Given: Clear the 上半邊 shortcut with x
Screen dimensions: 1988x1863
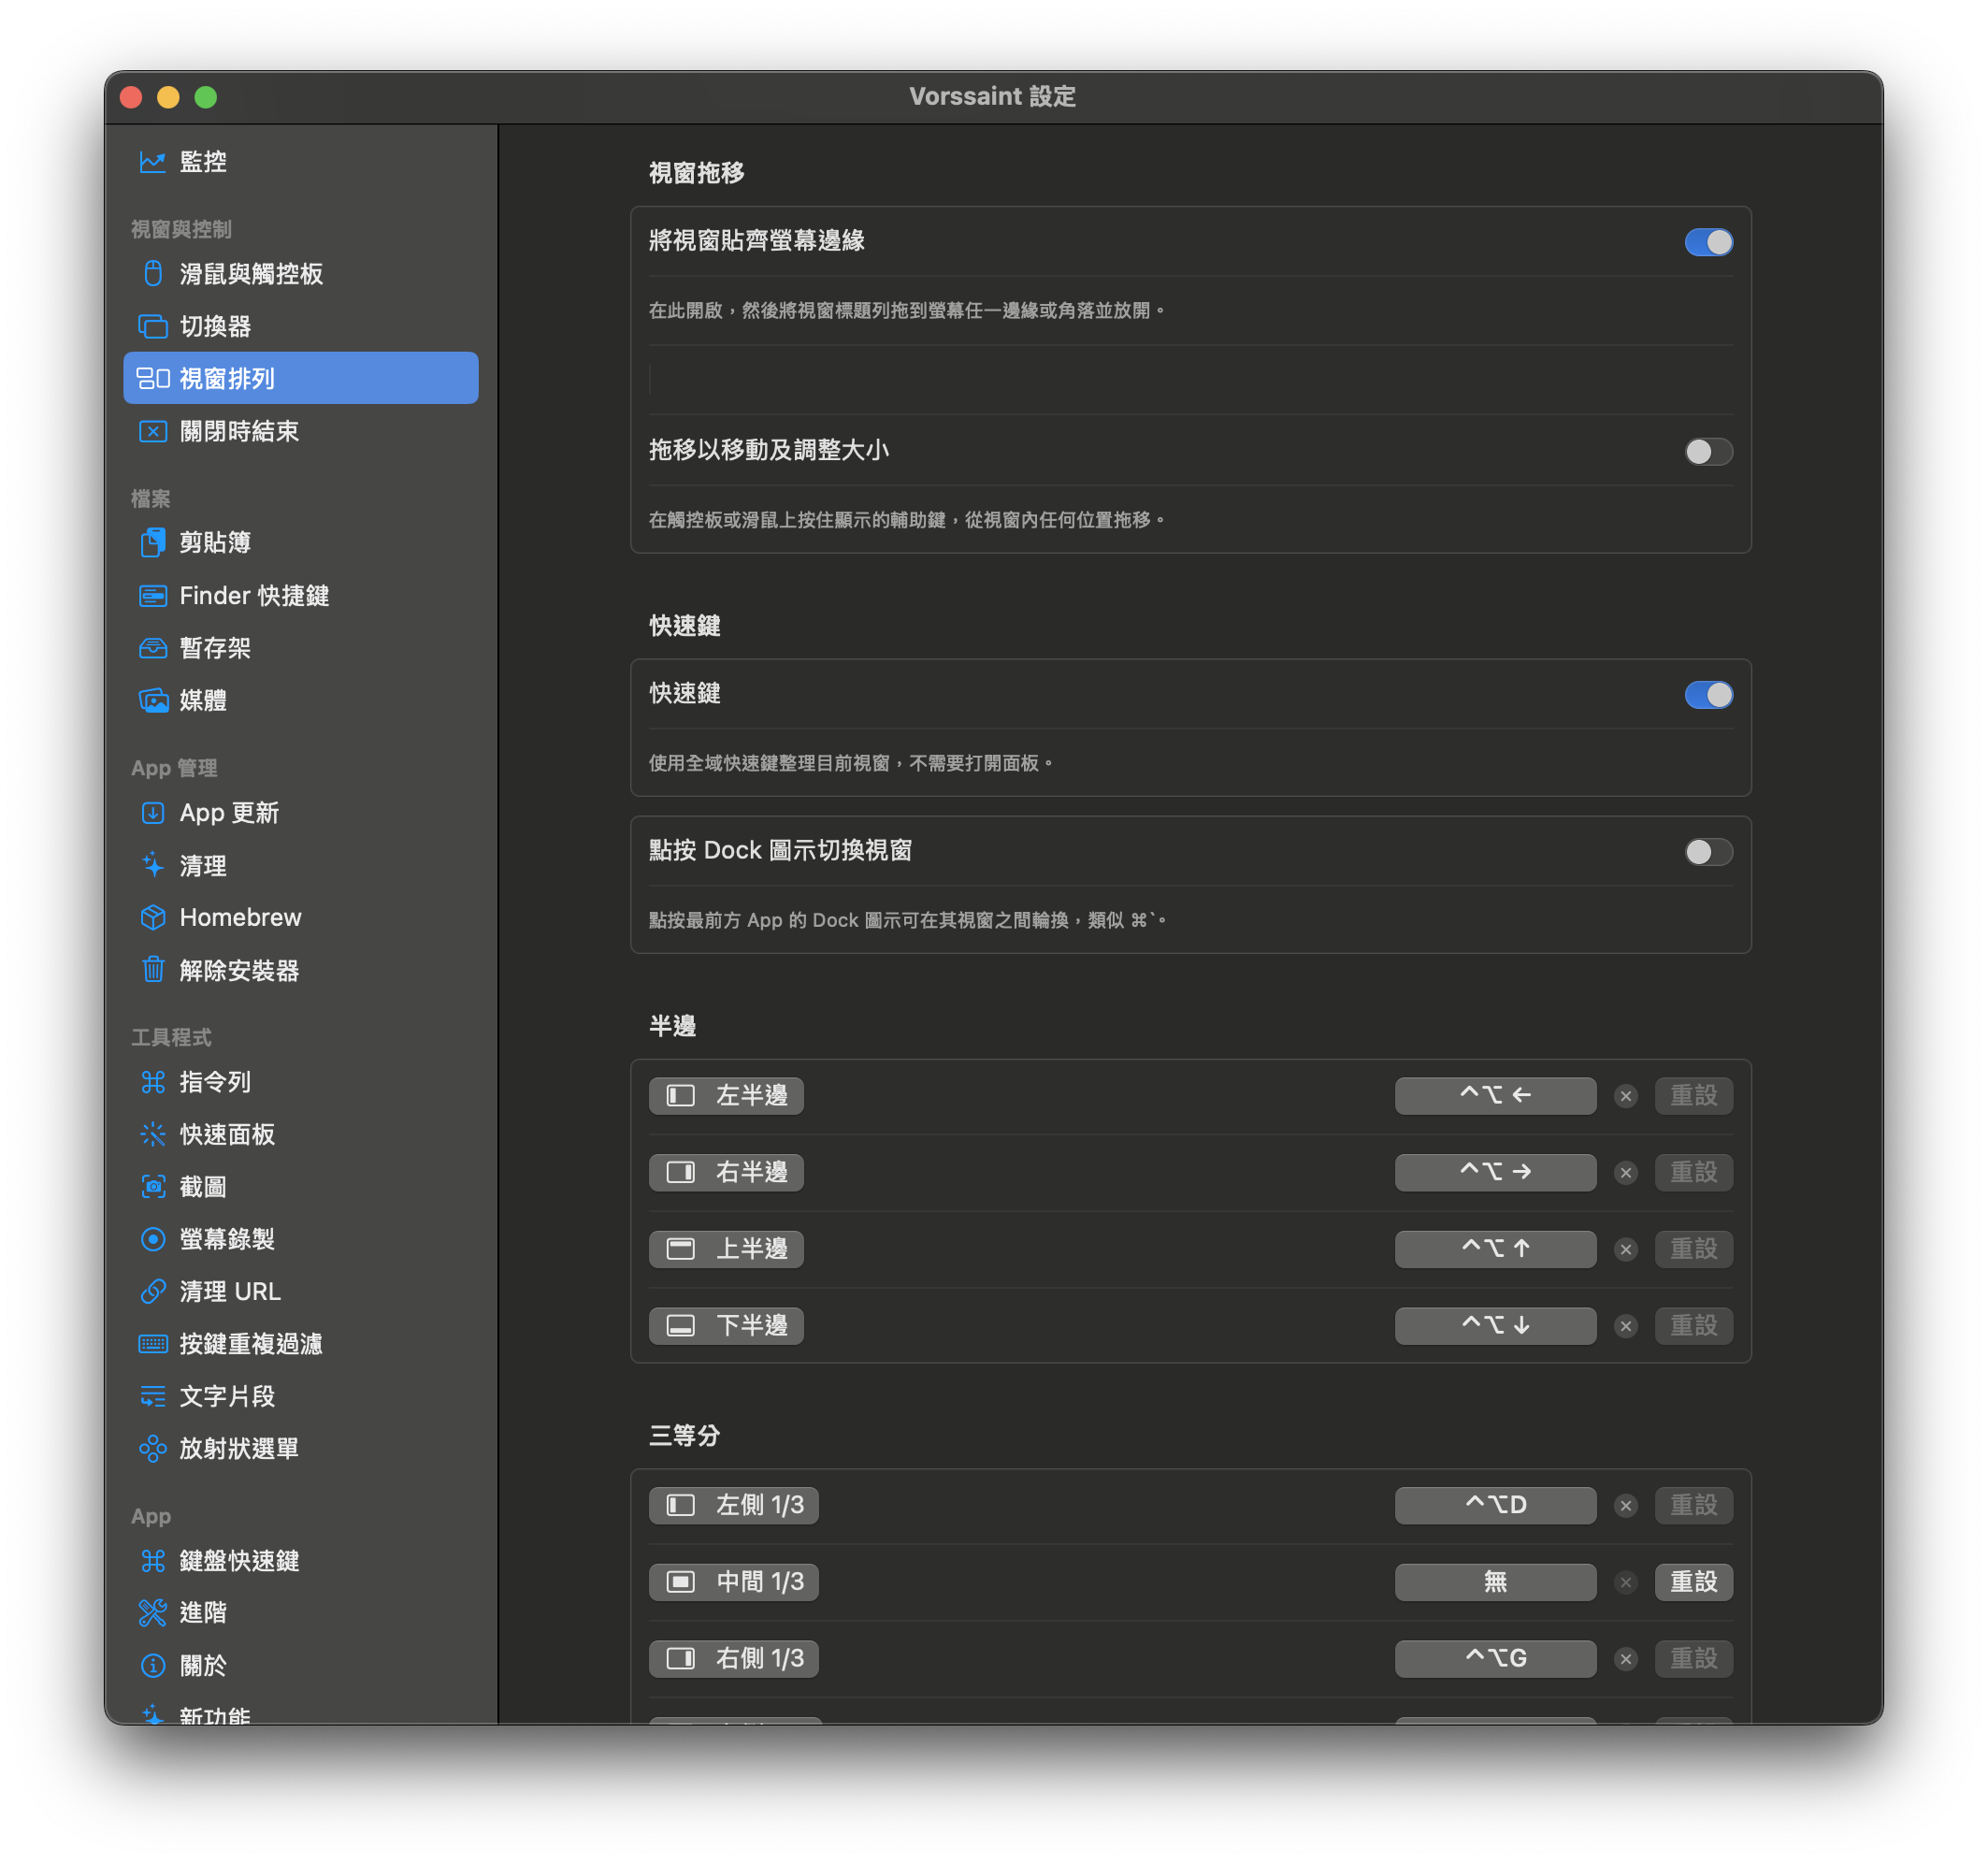Looking at the screenshot, I should (x=1626, y=1250).
